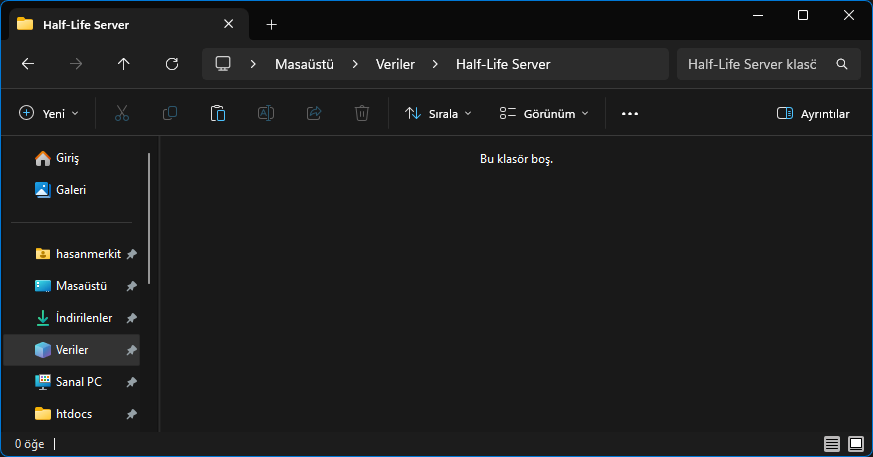Click the 0 öğe status text
The width and height of the screenshot is (873, 457).
(x=30, y=444)
